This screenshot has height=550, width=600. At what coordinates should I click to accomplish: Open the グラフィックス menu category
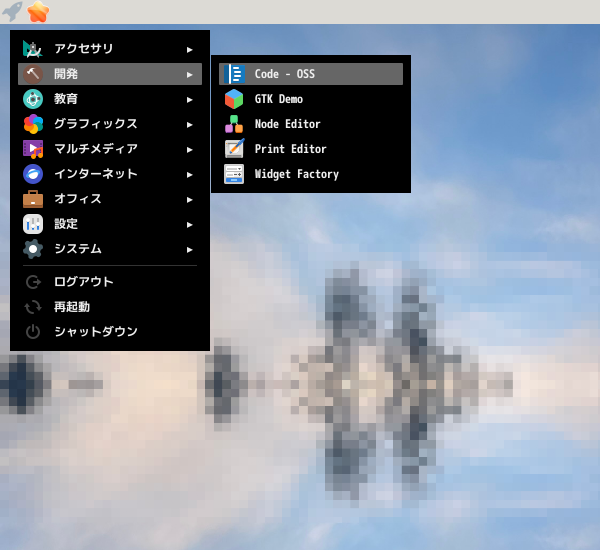coord(110,124)
